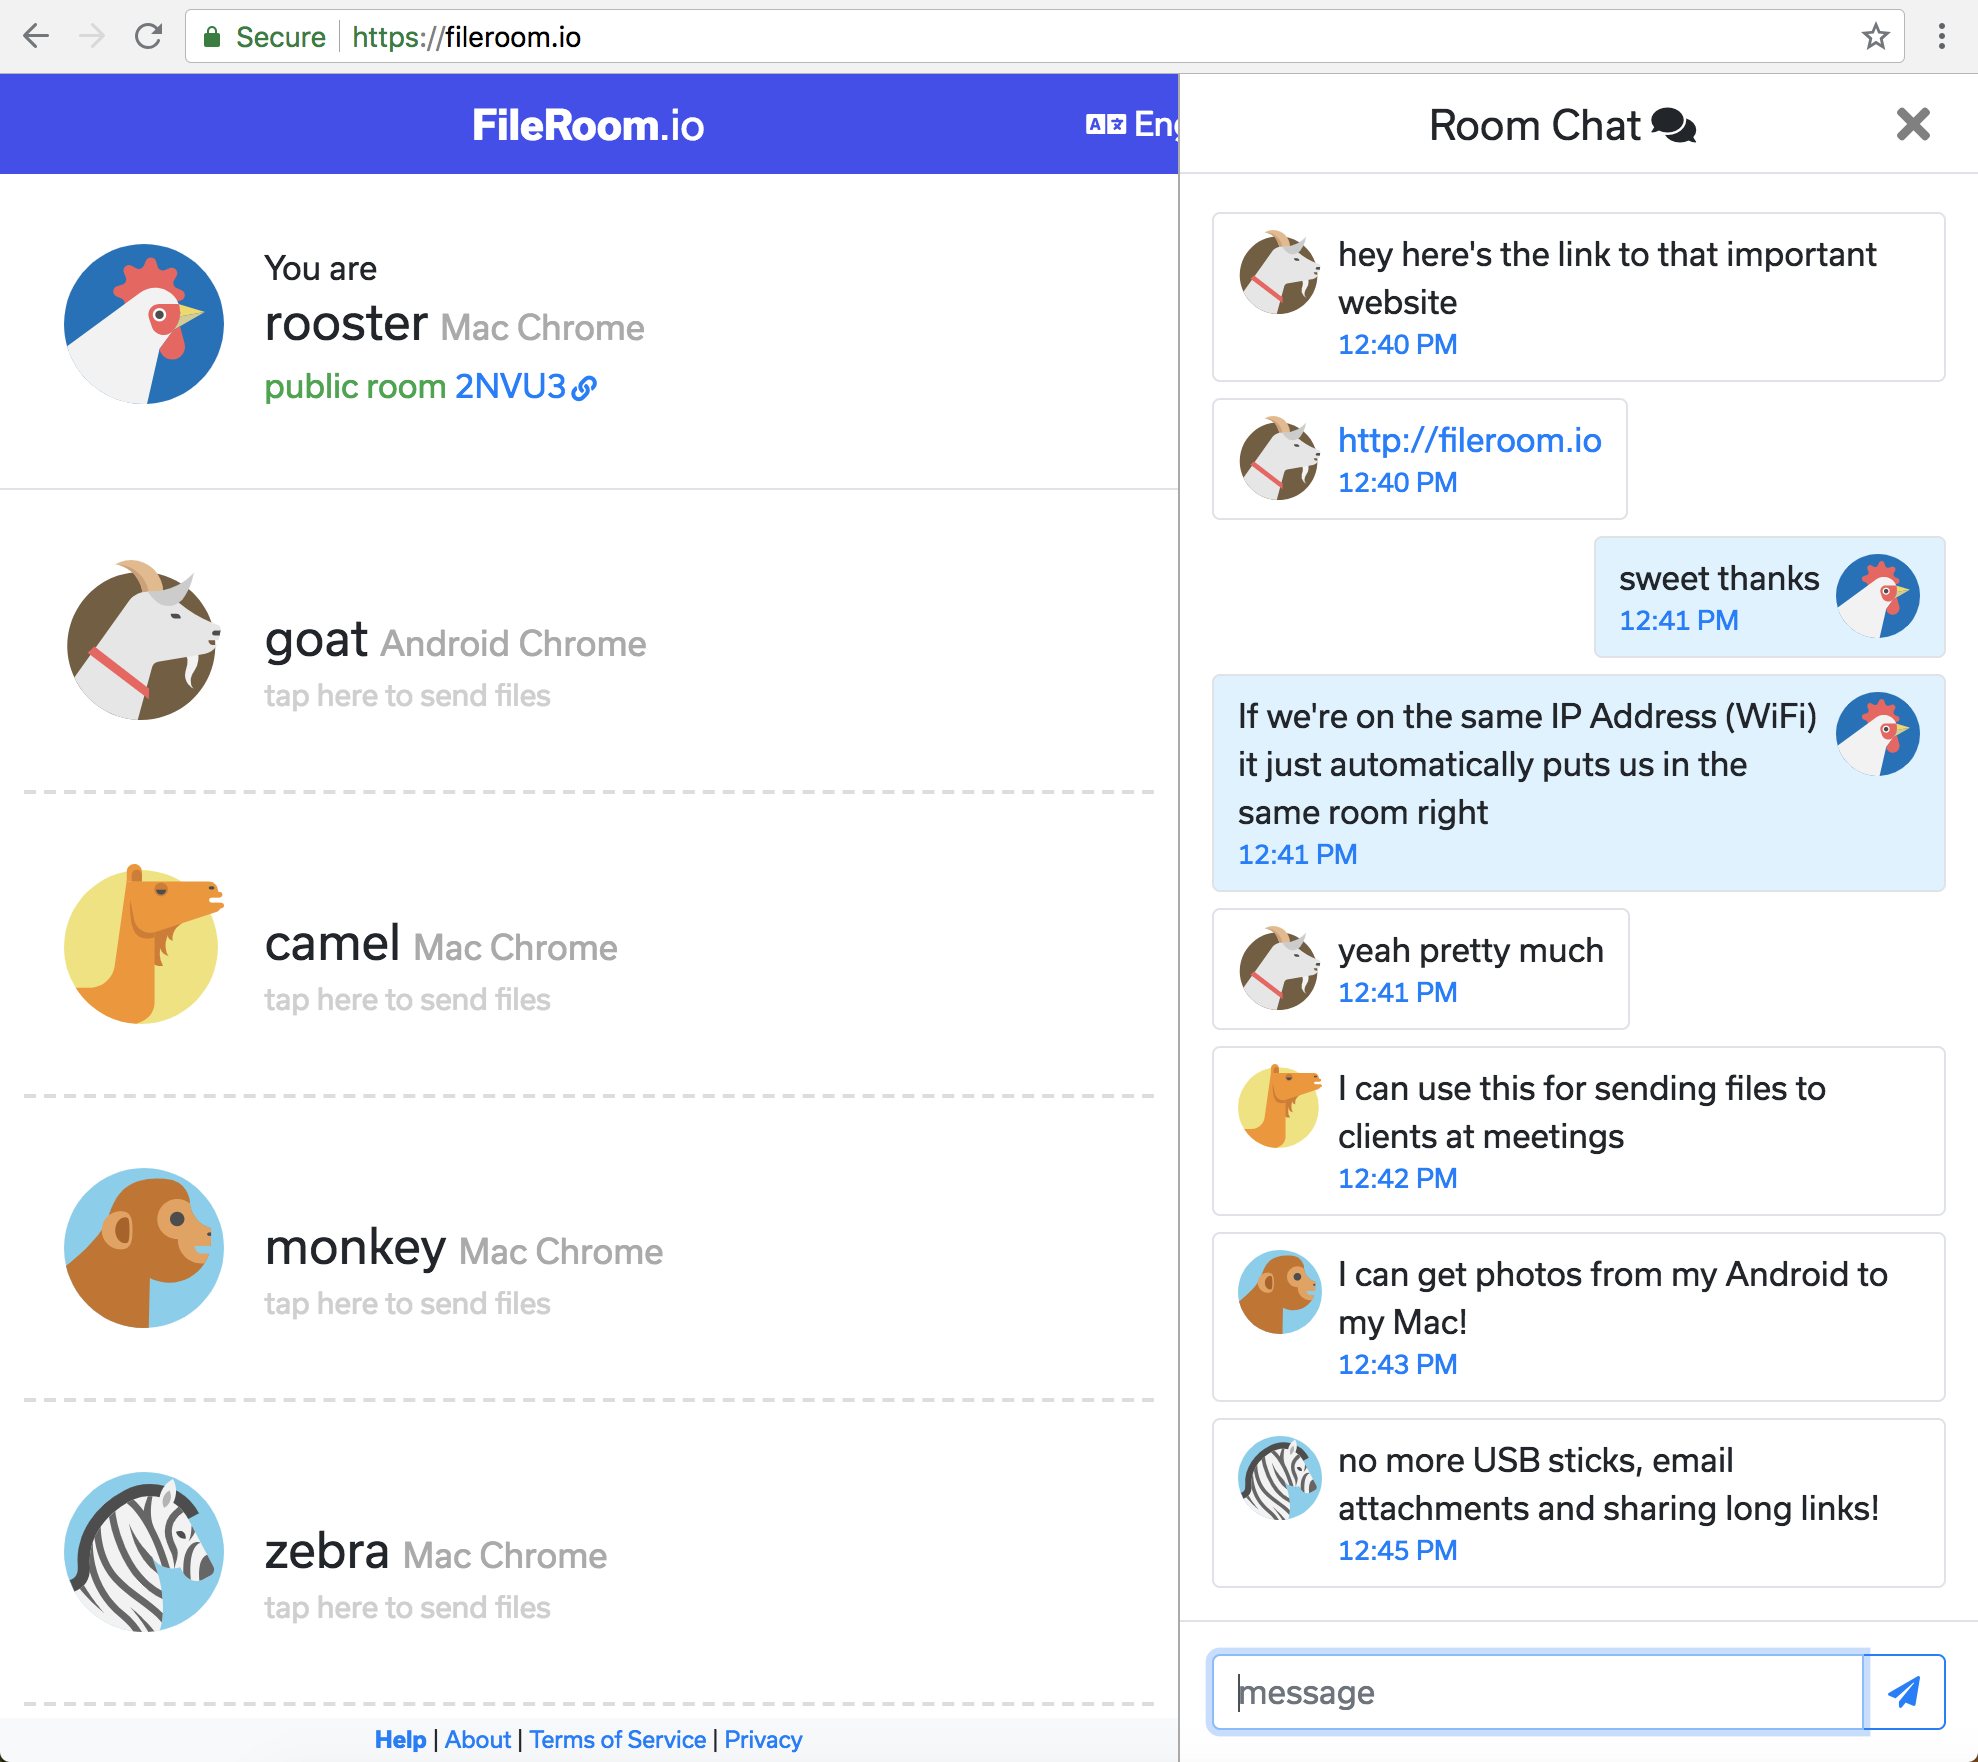The width and height of the screenshot is (1978, 1762).
Task: Focus the message input field
Action: [x=1537, y=1692]
